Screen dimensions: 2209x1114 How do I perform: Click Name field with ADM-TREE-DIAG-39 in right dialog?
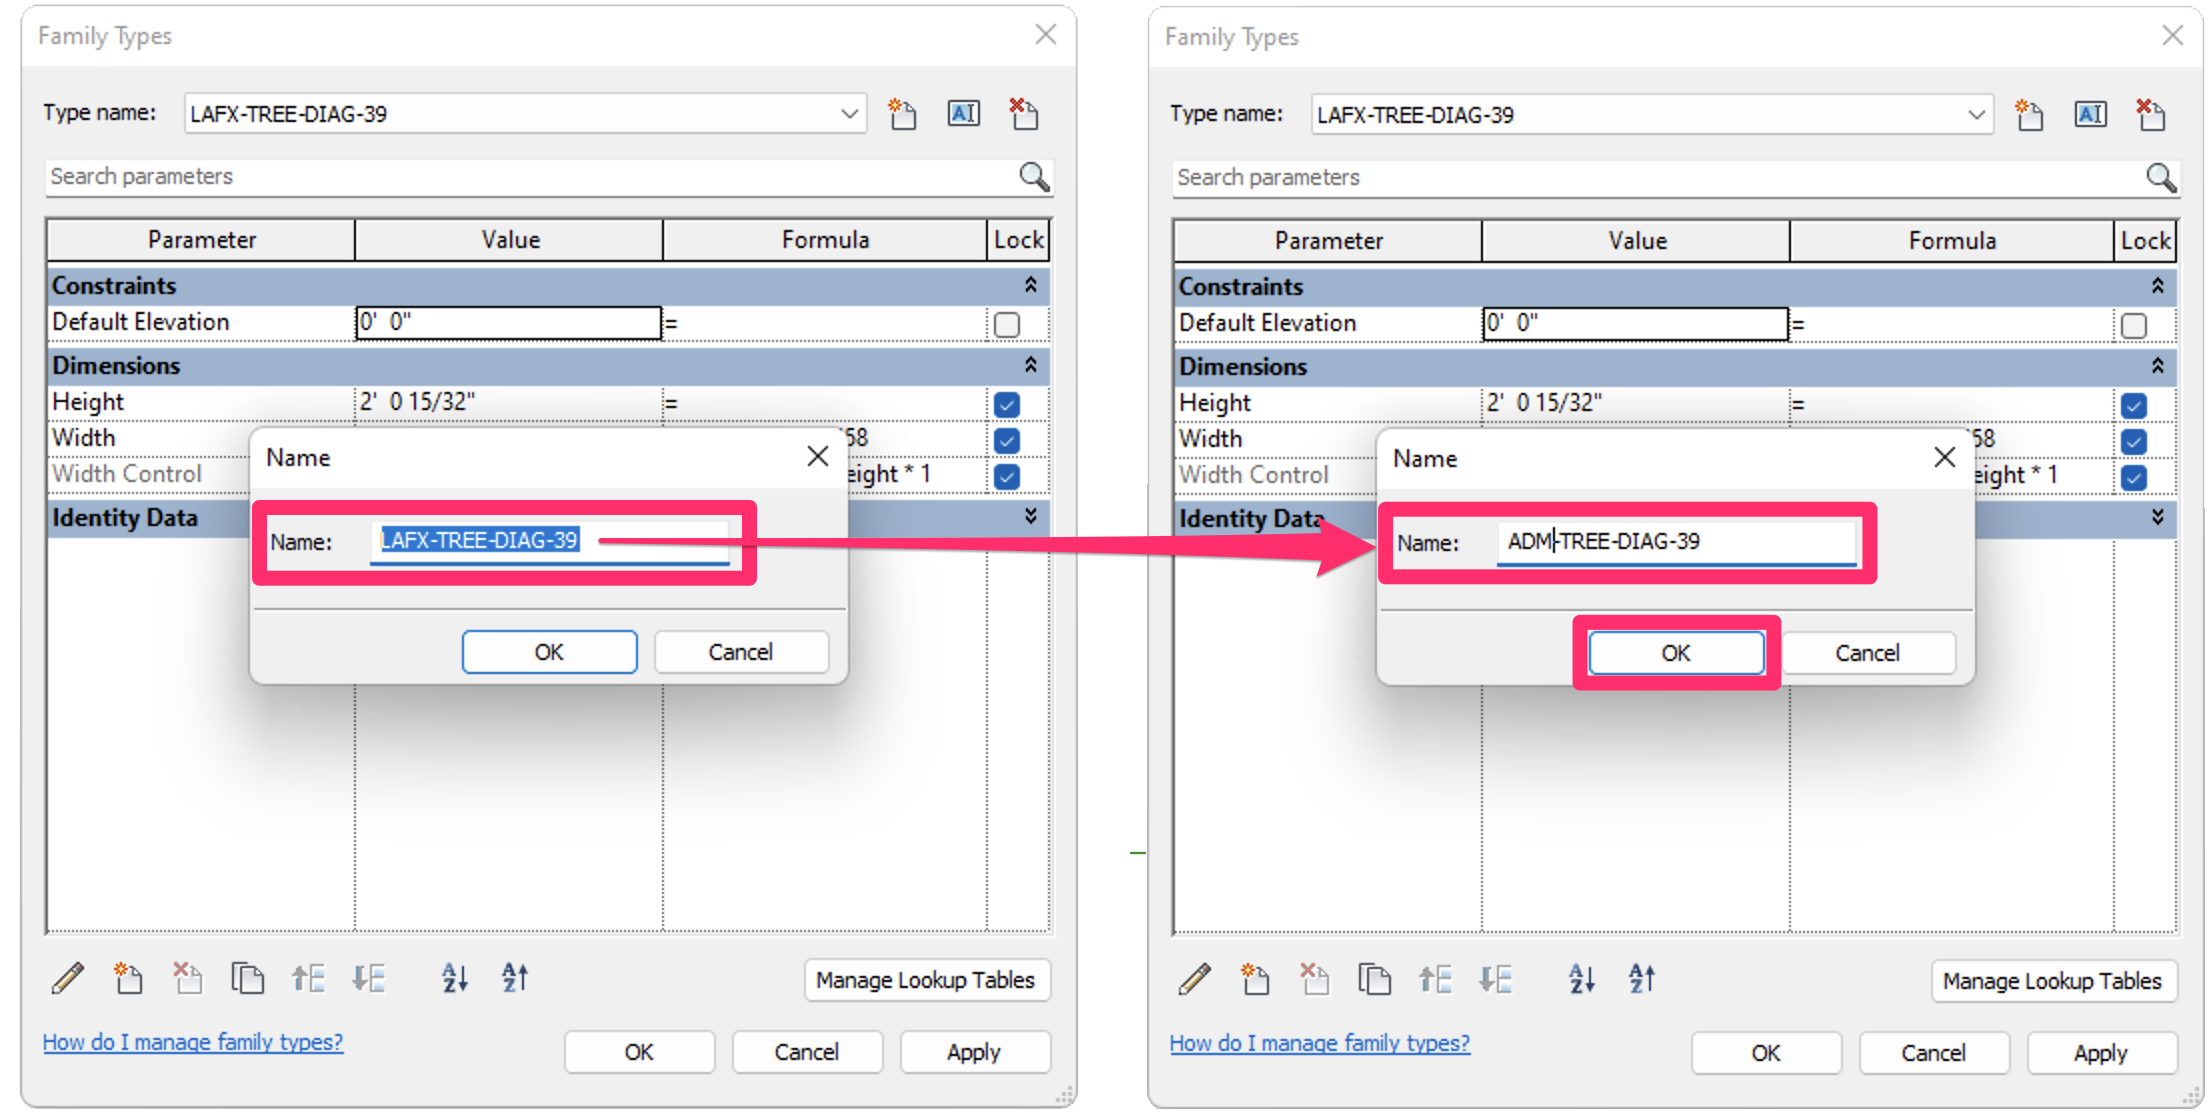pyautogui.click(x=1677, y=542)
